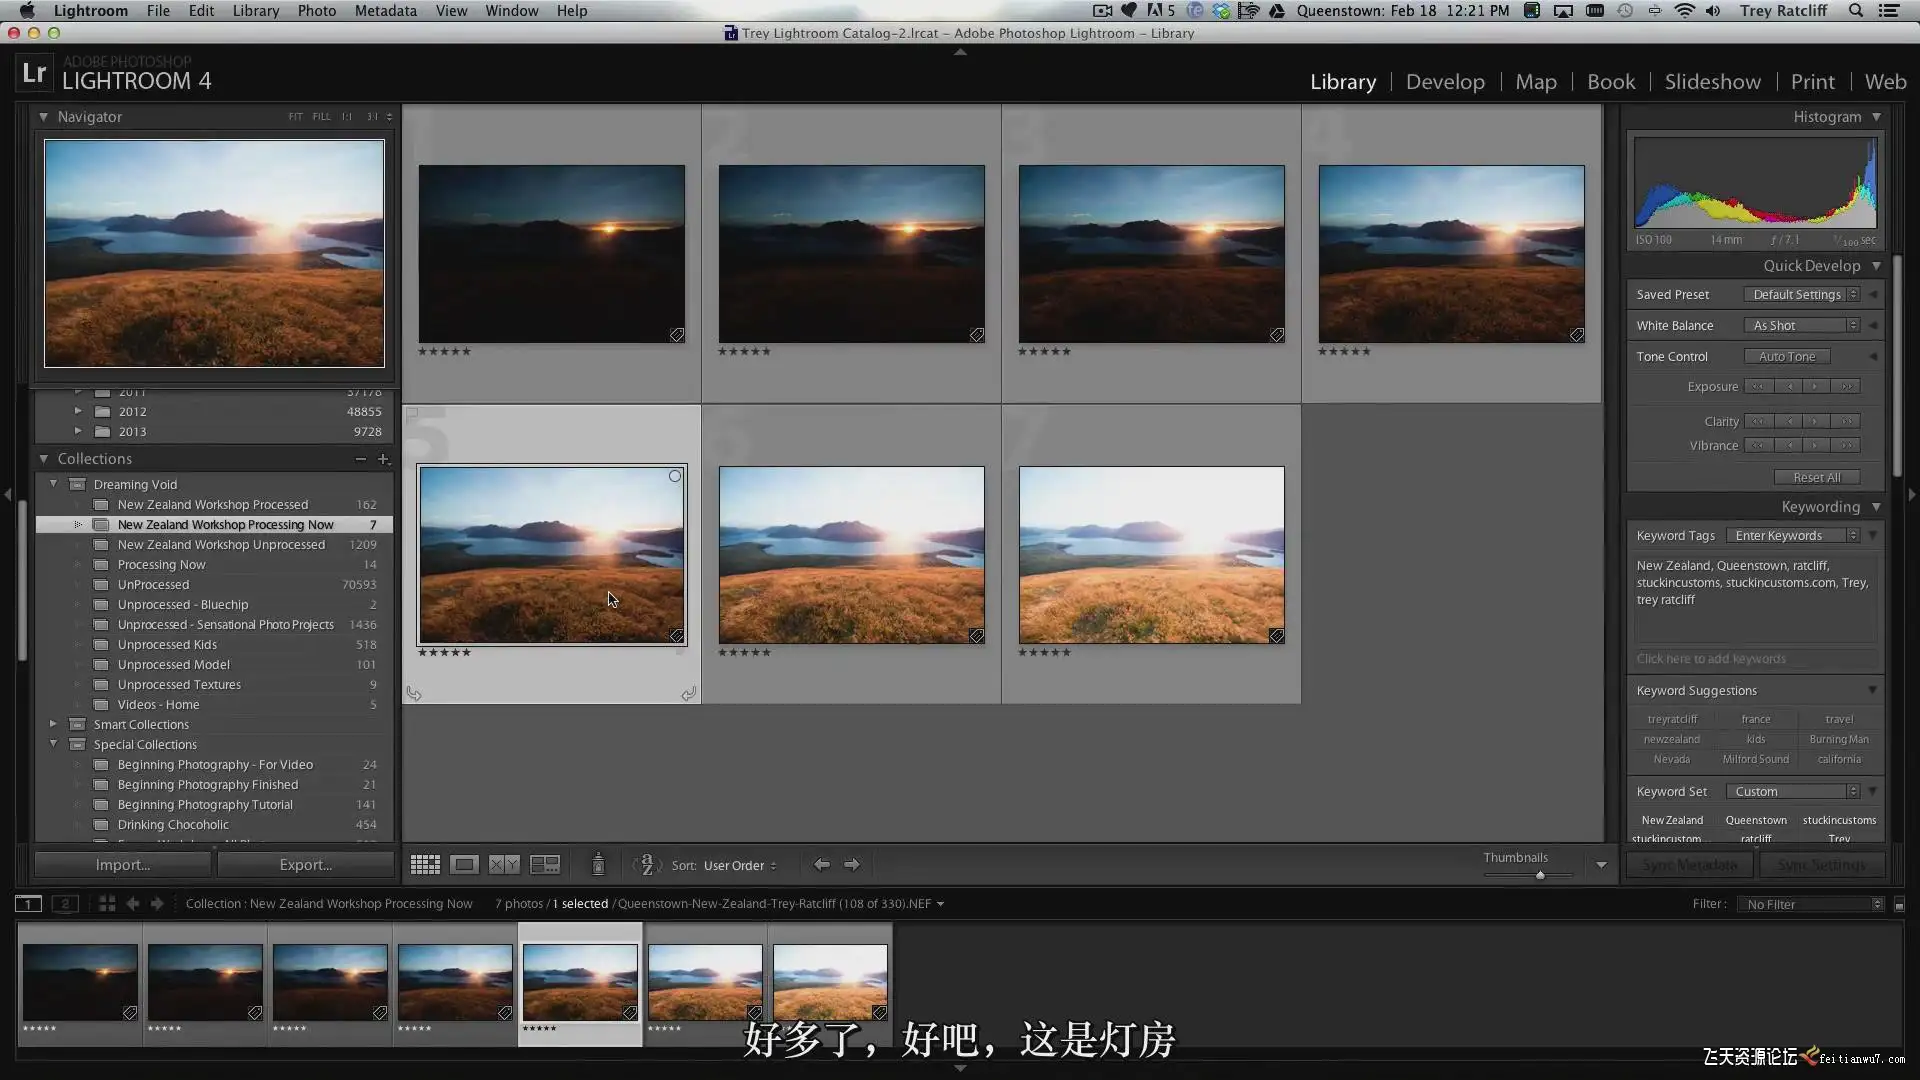Set Navigator zoom to FIT
This screenshot has width=1920, height=1080.
[295, 117]
